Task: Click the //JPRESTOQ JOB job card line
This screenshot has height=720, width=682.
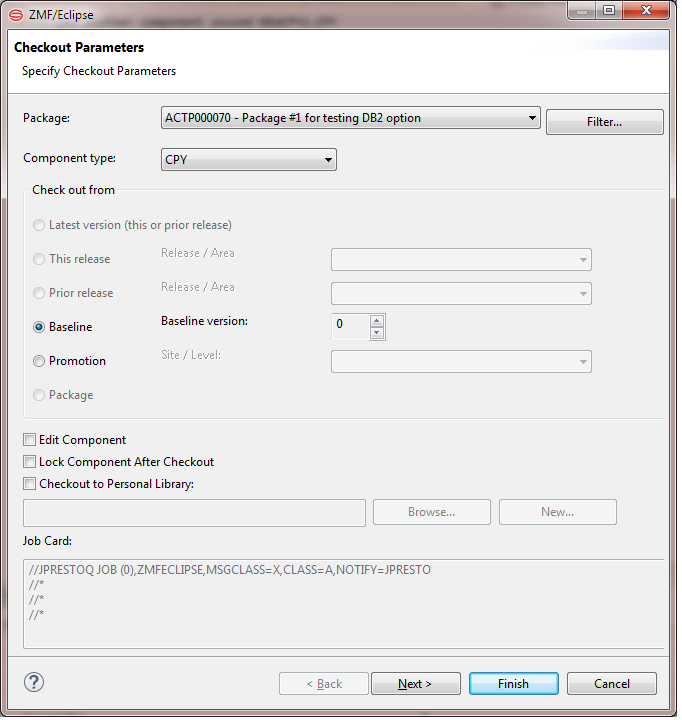Action: 230,570
